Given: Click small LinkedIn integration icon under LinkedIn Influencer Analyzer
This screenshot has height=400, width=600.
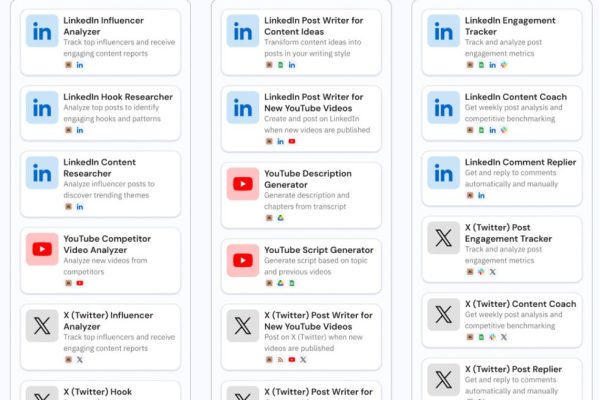Looking at the screenshot, I should point(80,65).
